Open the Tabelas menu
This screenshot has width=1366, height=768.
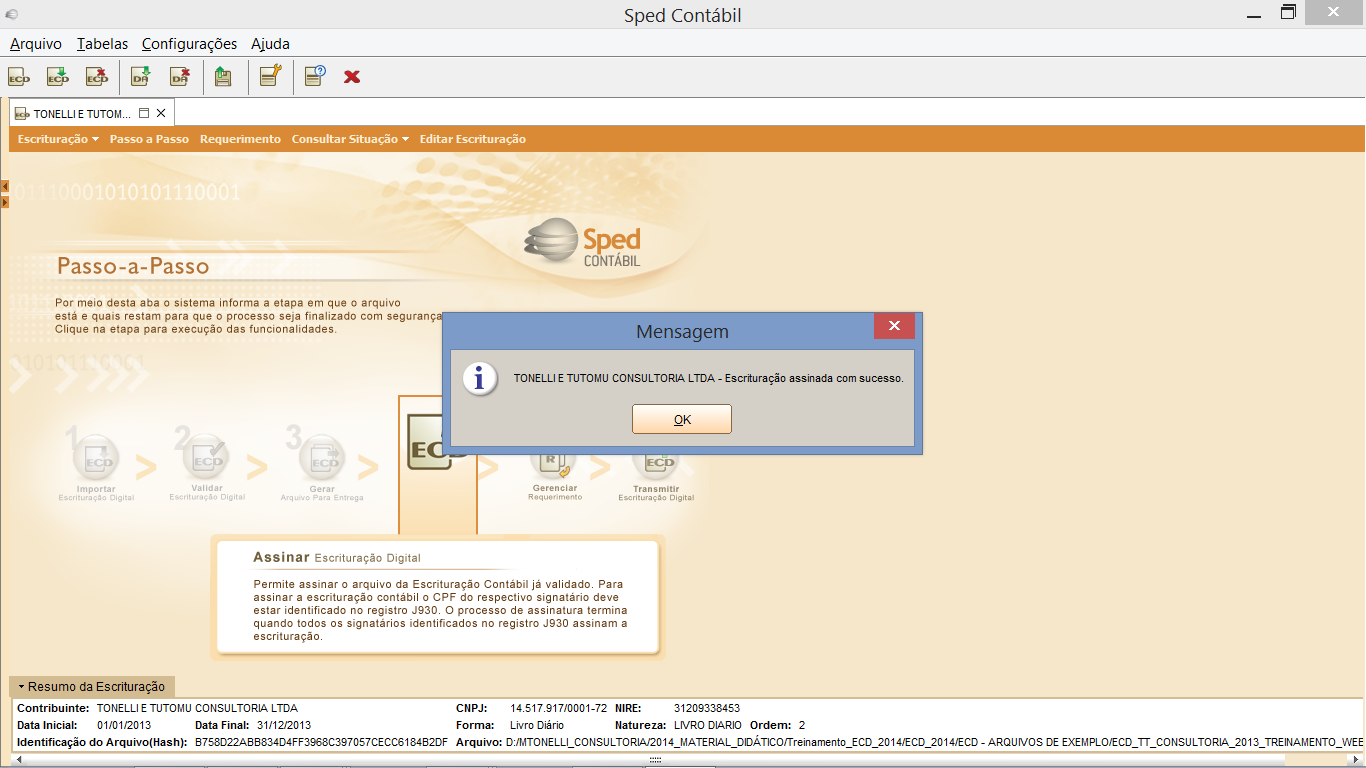click(x=102, y=44)
